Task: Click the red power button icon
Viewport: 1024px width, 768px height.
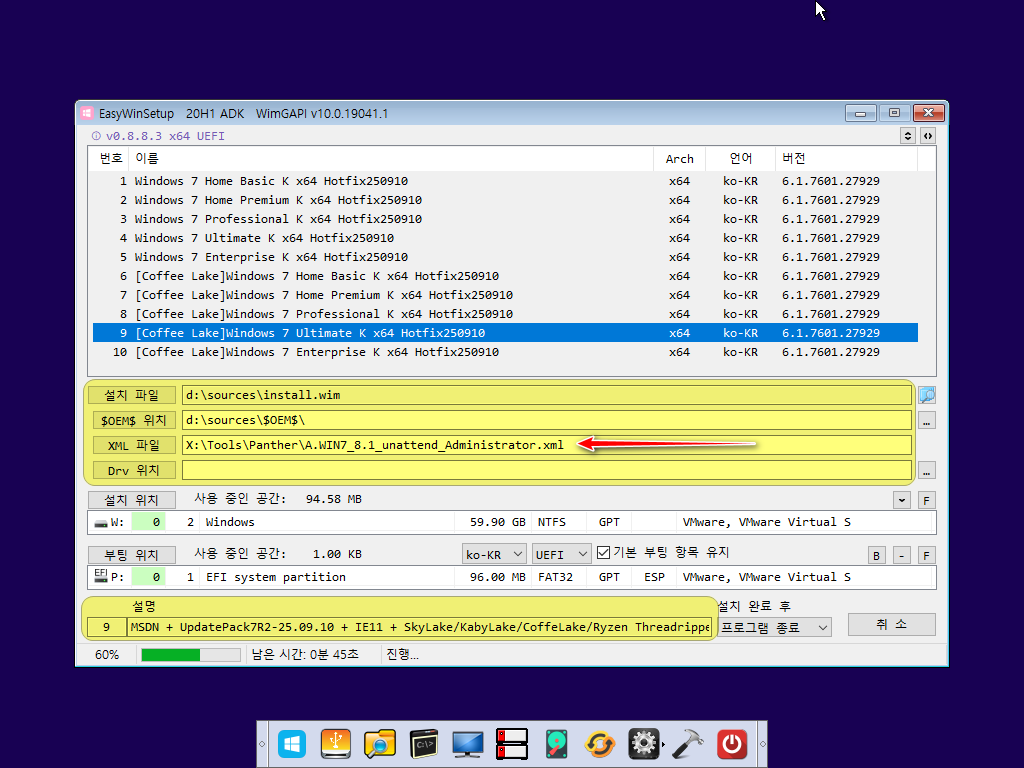Action: [732, 744]
